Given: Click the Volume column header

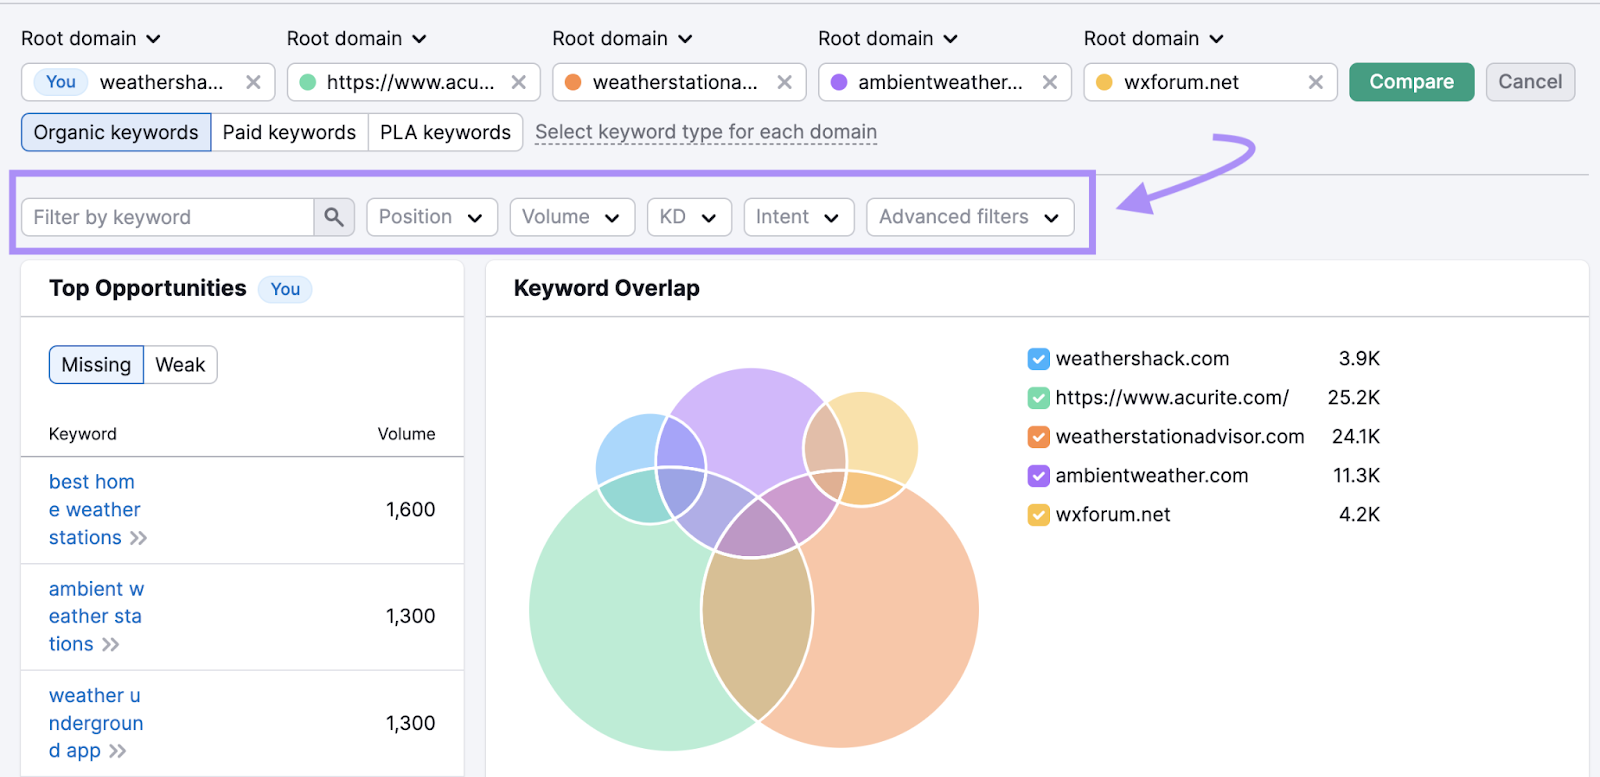Looking at the screenshot, I should (x=406, y=434).
